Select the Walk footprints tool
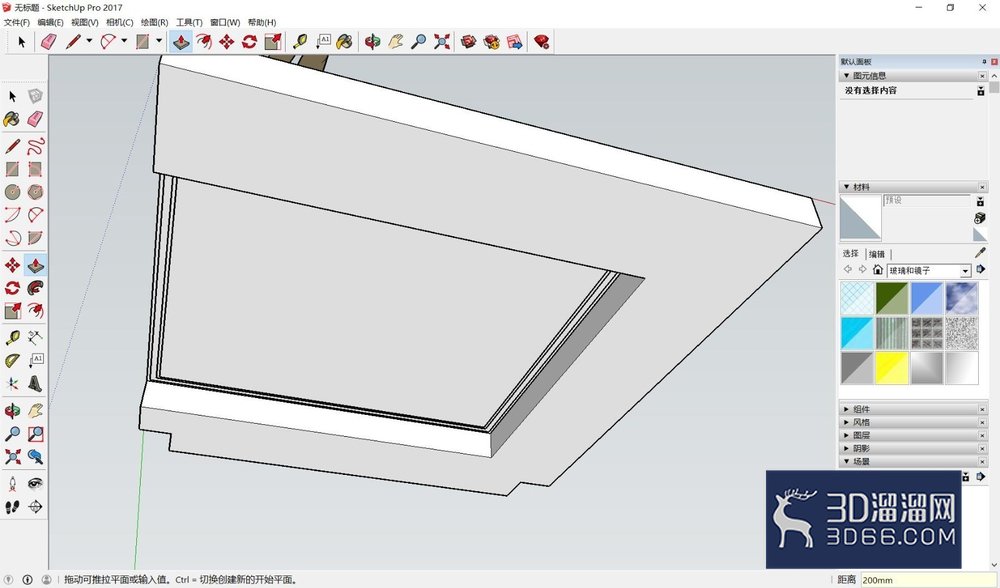The width and height of the screenshot is (1000, 588). [12, 506]
